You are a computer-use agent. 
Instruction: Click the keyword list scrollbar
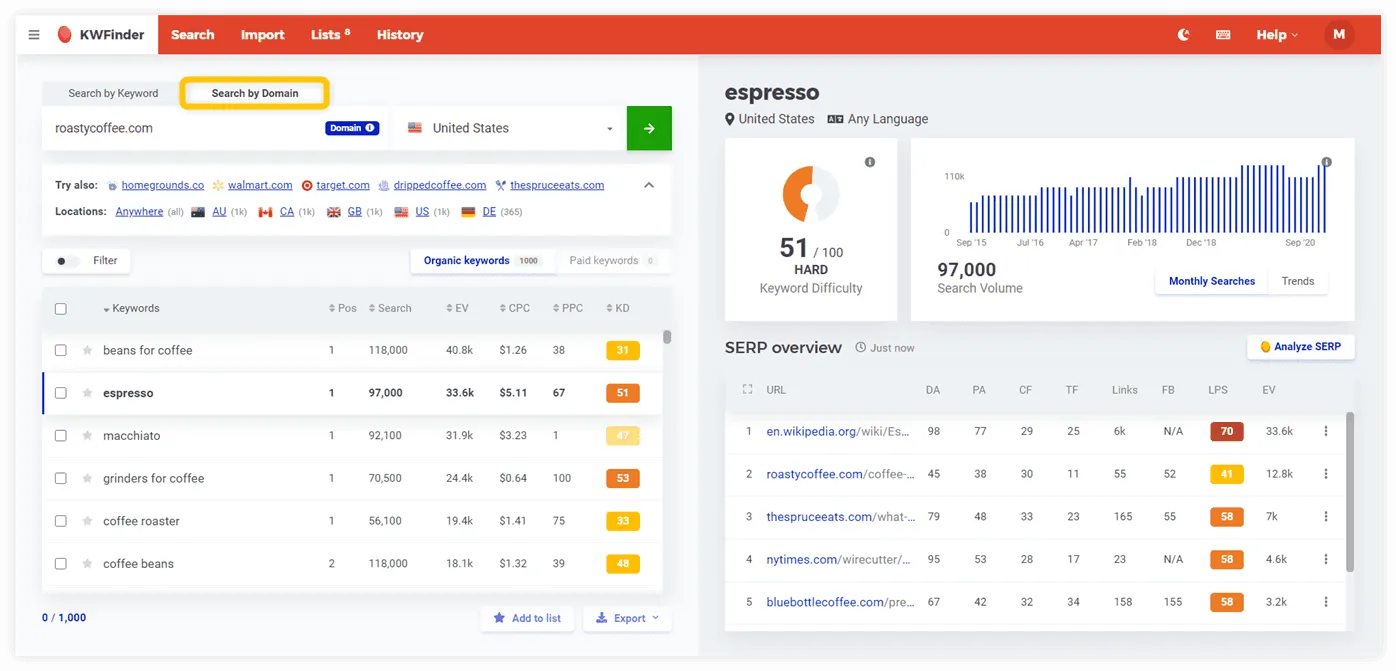click(x=667, y=337)
